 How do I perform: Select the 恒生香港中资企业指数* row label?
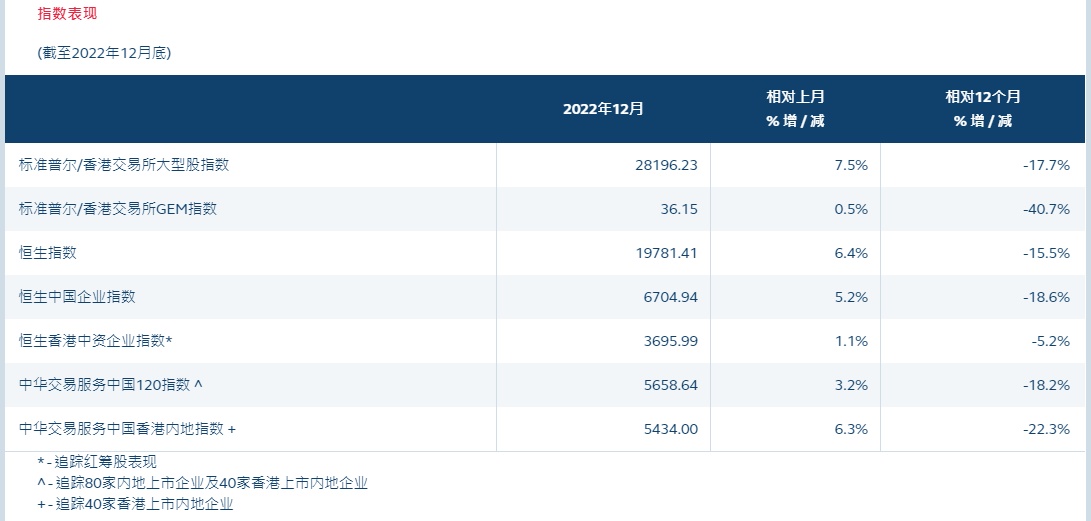pyautogui.click(x=96, y=341)
